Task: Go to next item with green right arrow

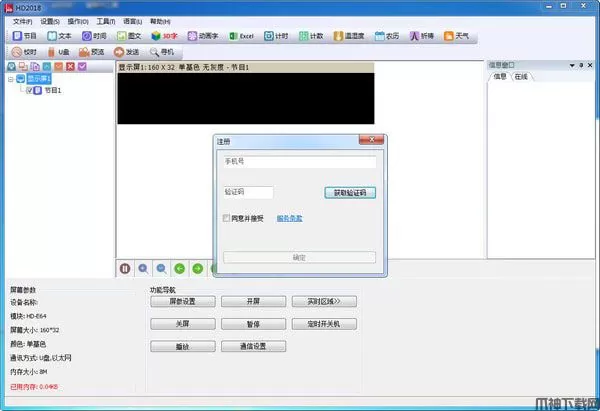Action: (198, 269)
